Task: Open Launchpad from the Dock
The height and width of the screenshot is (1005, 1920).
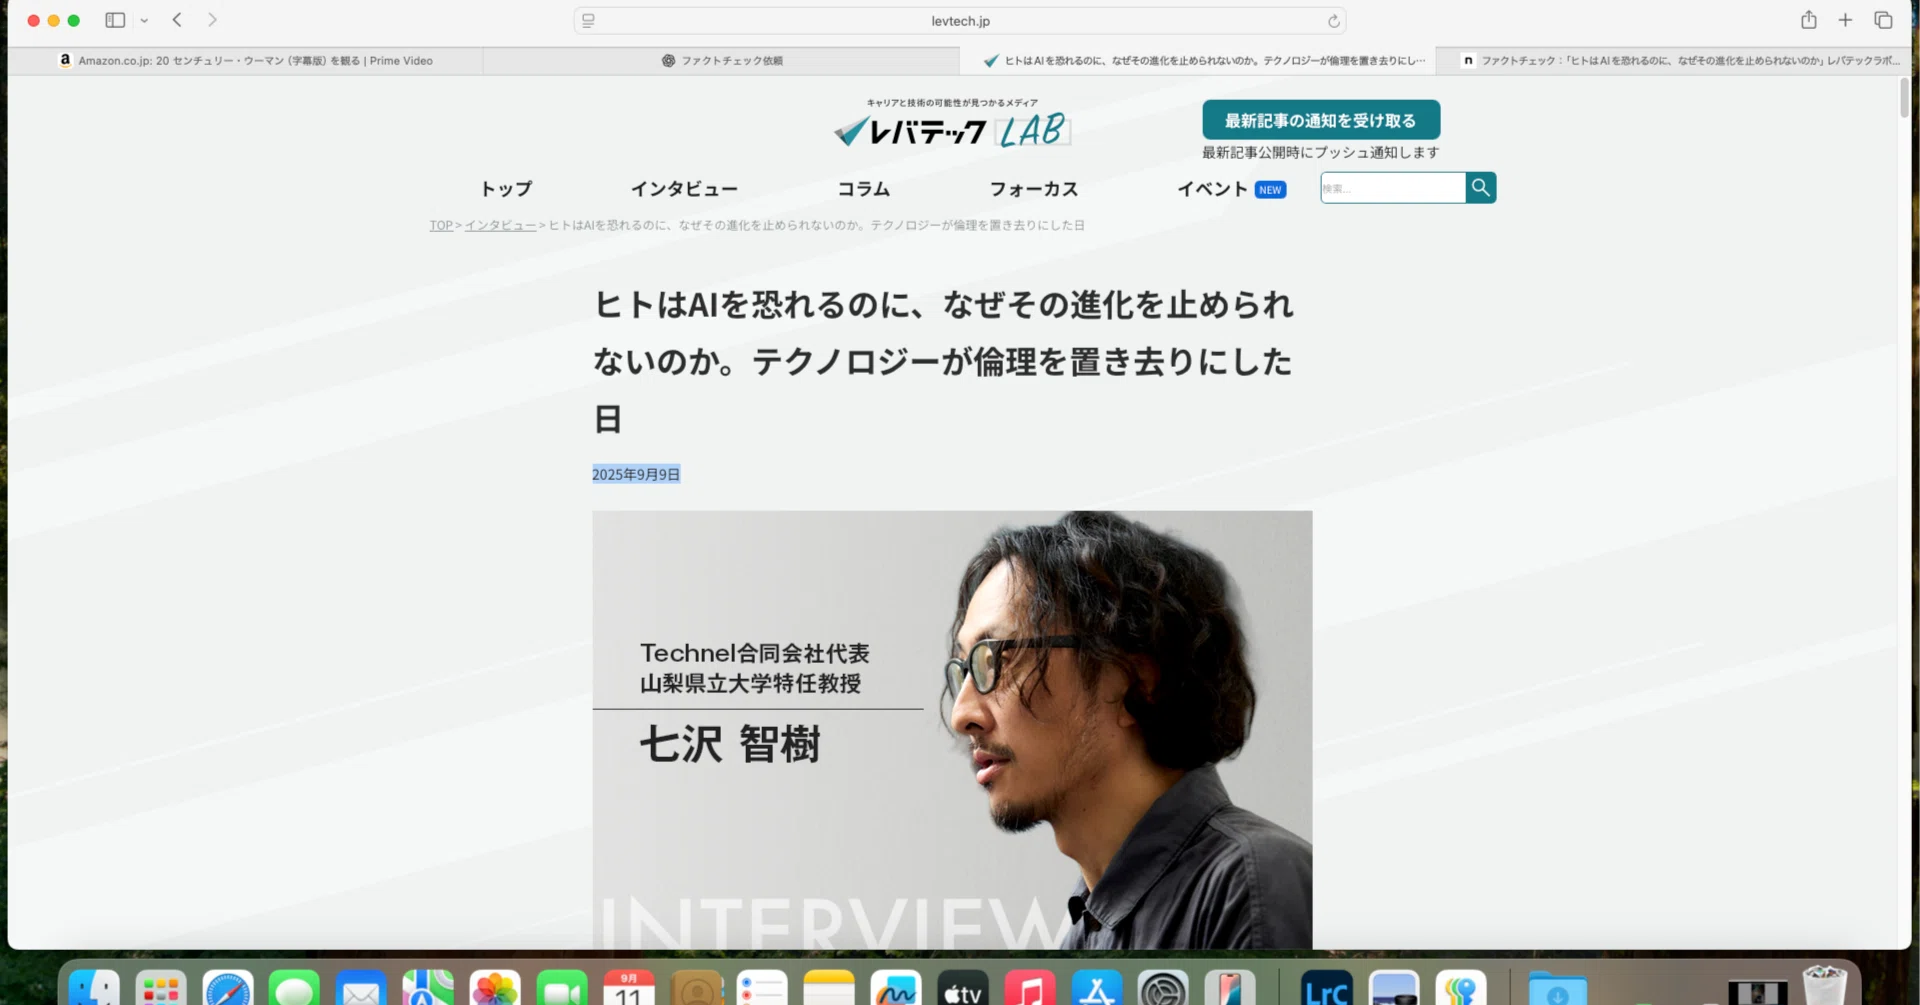Action: (161, 989)
